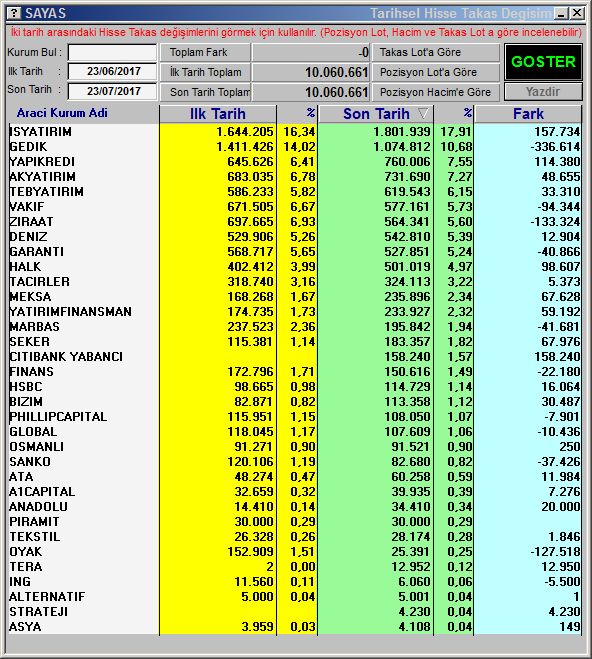Click the Kurum Bul search field
This screenshot has height=659, width=592.
112,53
